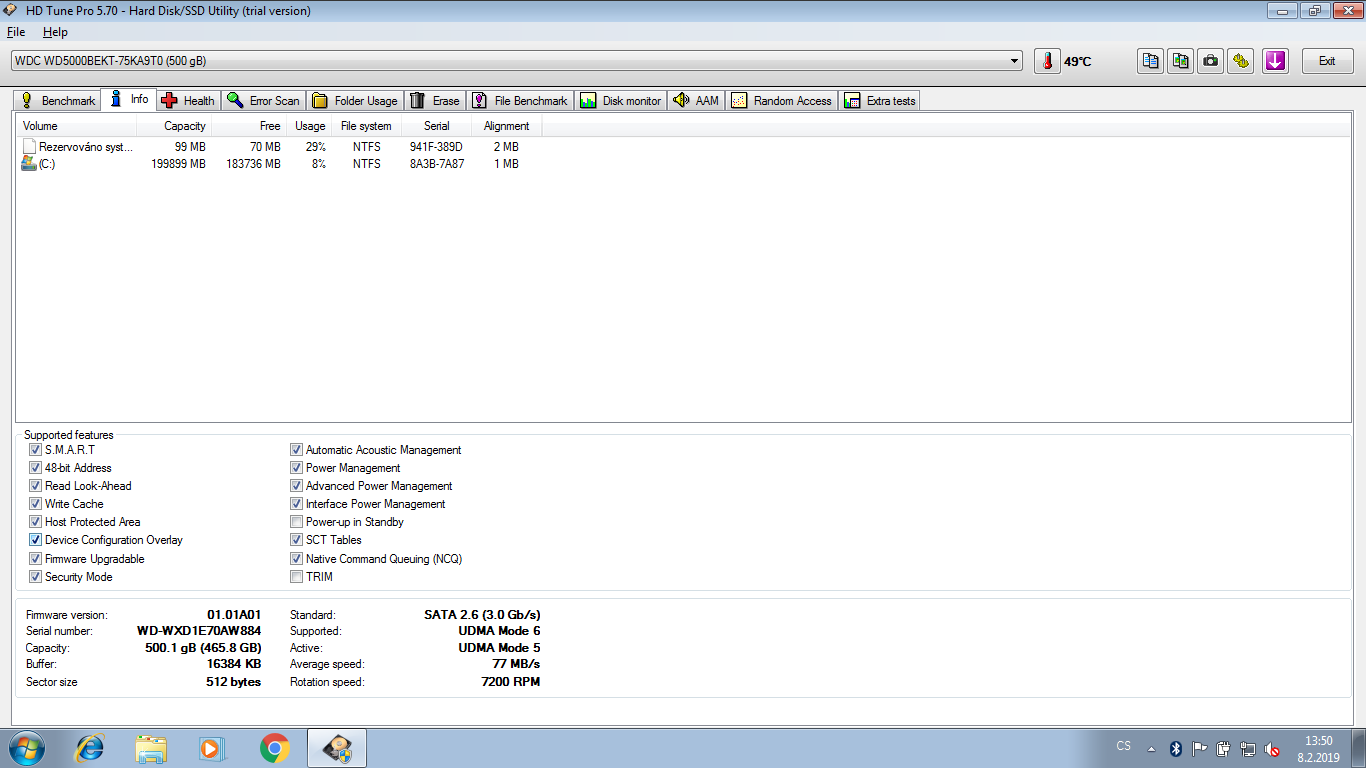Open the Disk monitor tab
Screen dimensions: 1366x768
(x=621, y=101)
